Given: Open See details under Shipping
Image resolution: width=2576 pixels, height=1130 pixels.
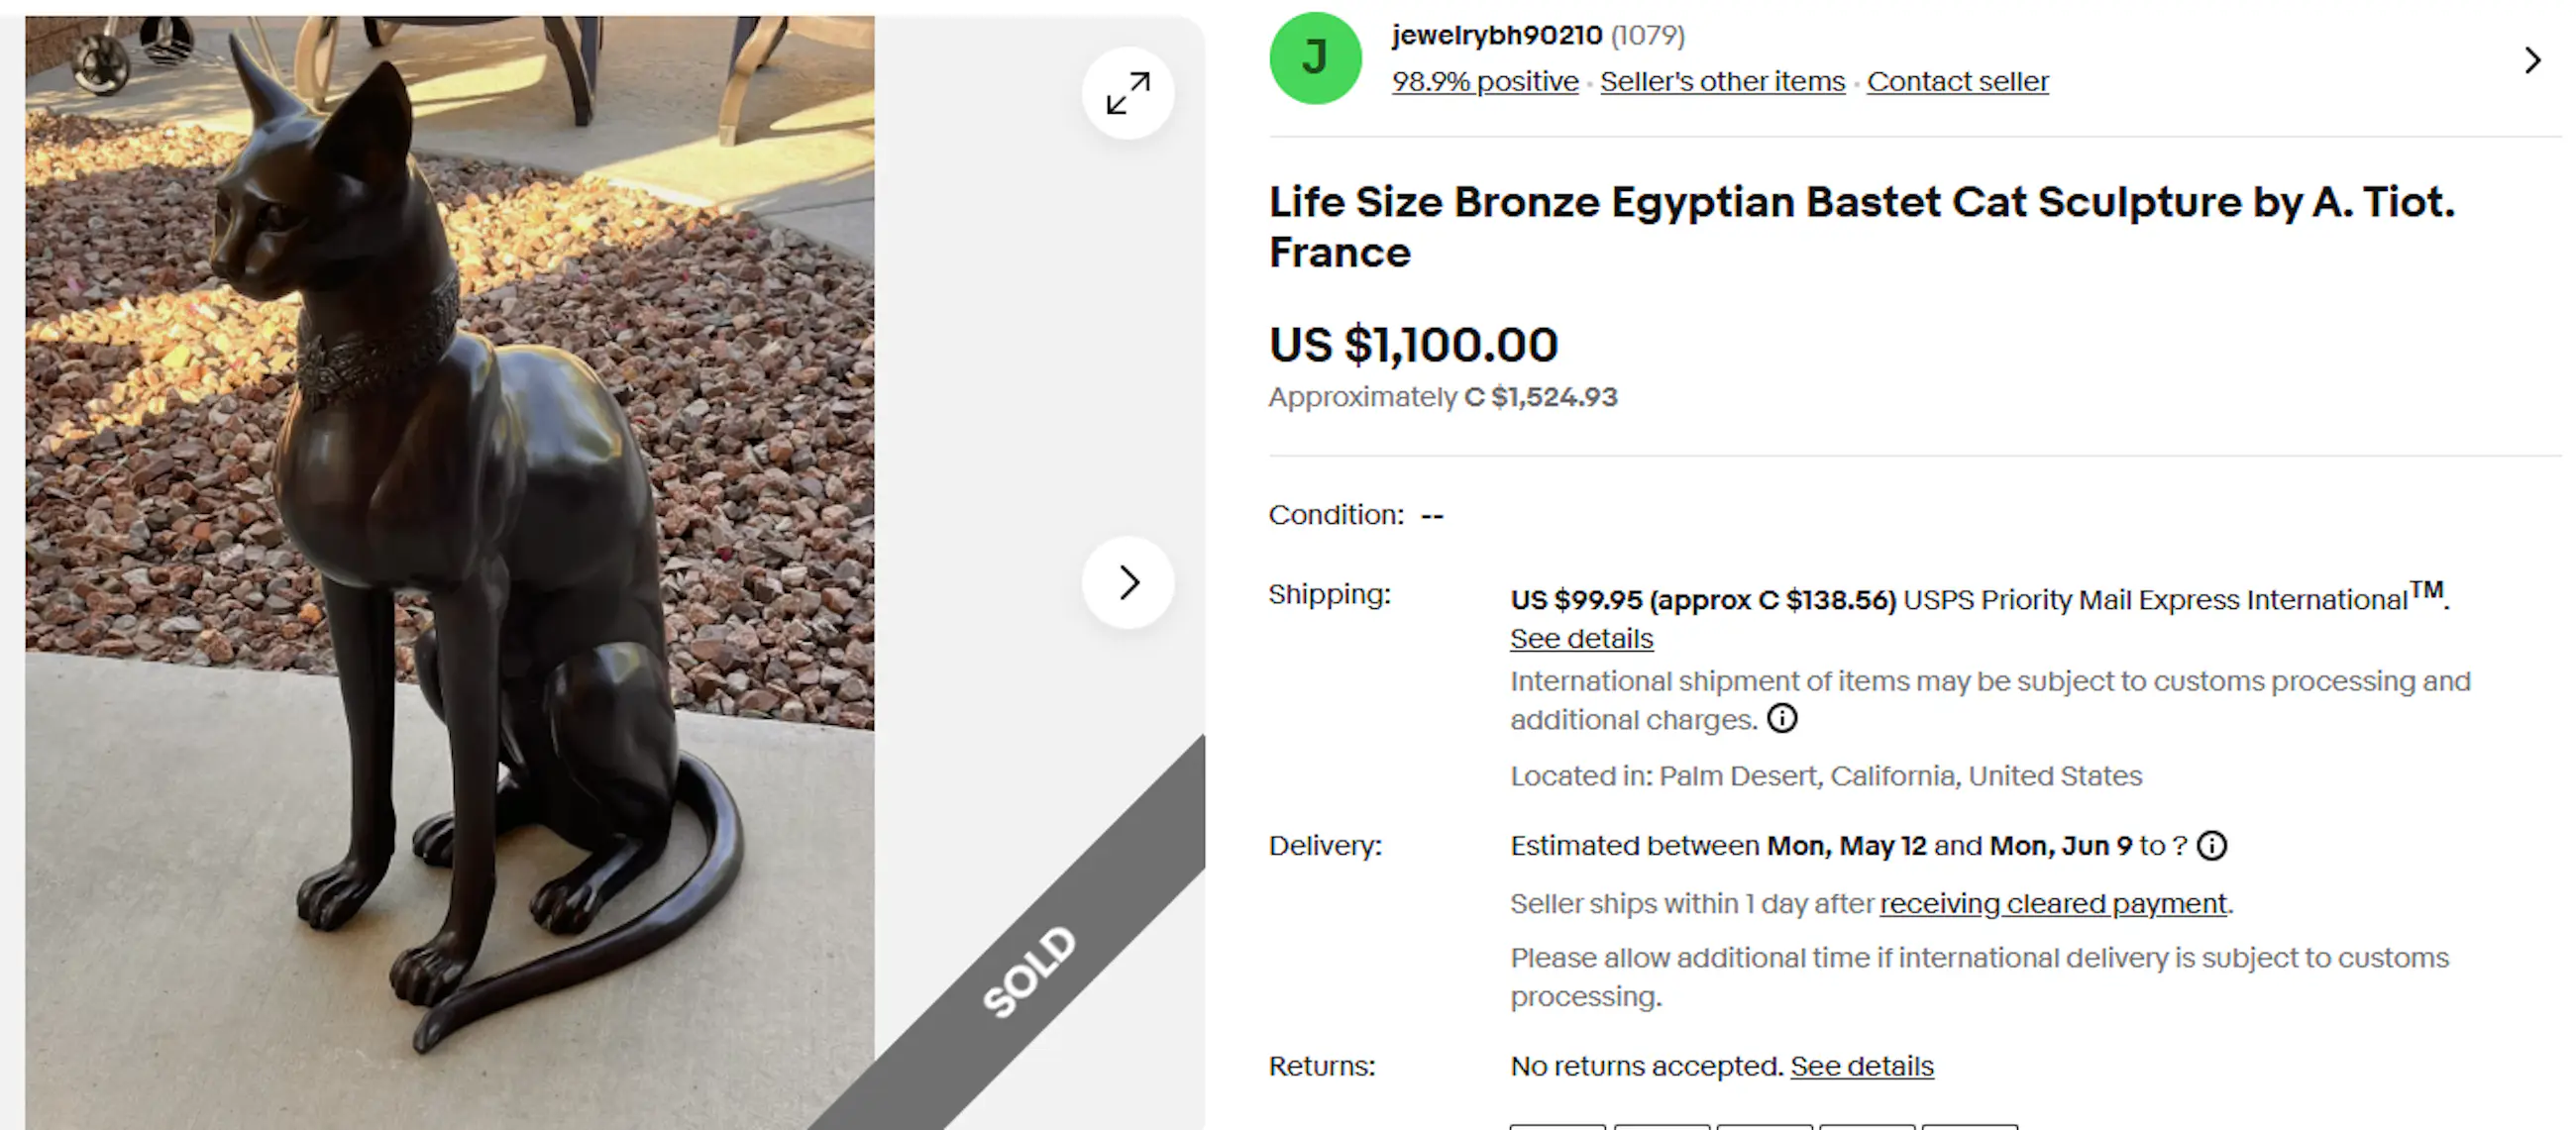Looking at the screenshot, I should coord(1581,639).
